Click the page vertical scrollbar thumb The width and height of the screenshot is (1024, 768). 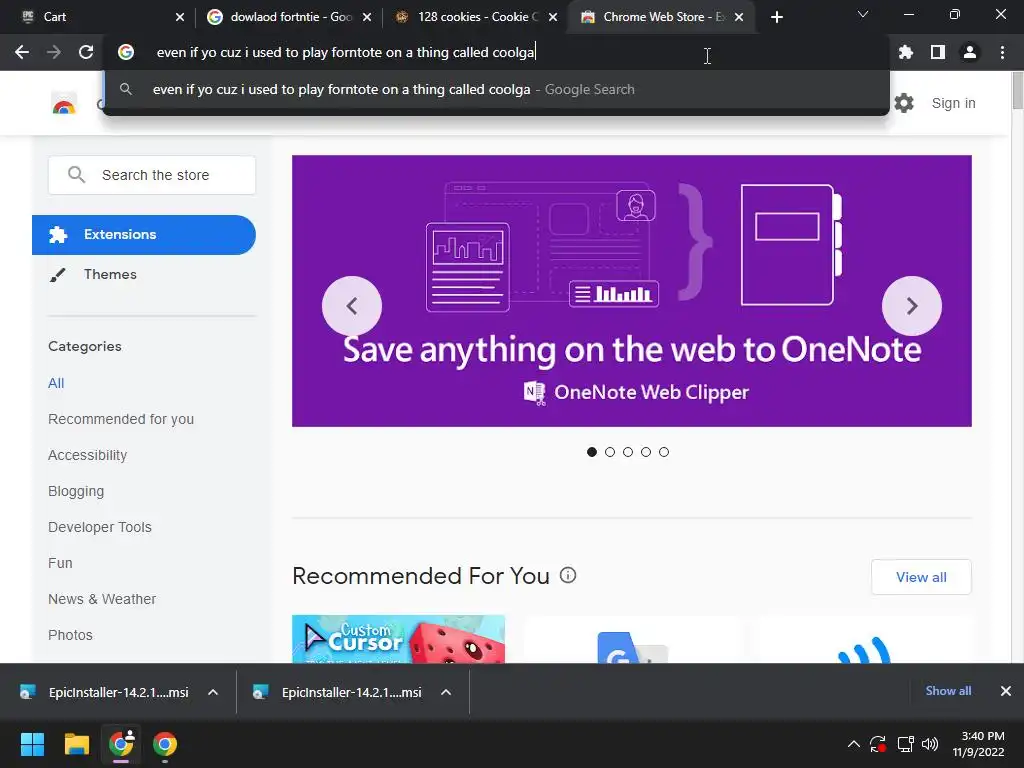click(1017, 91)
